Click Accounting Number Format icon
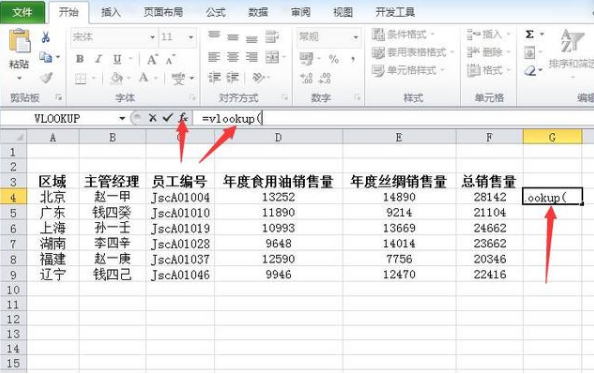Viewport: 594px width, 374px height. pos(306,59)
